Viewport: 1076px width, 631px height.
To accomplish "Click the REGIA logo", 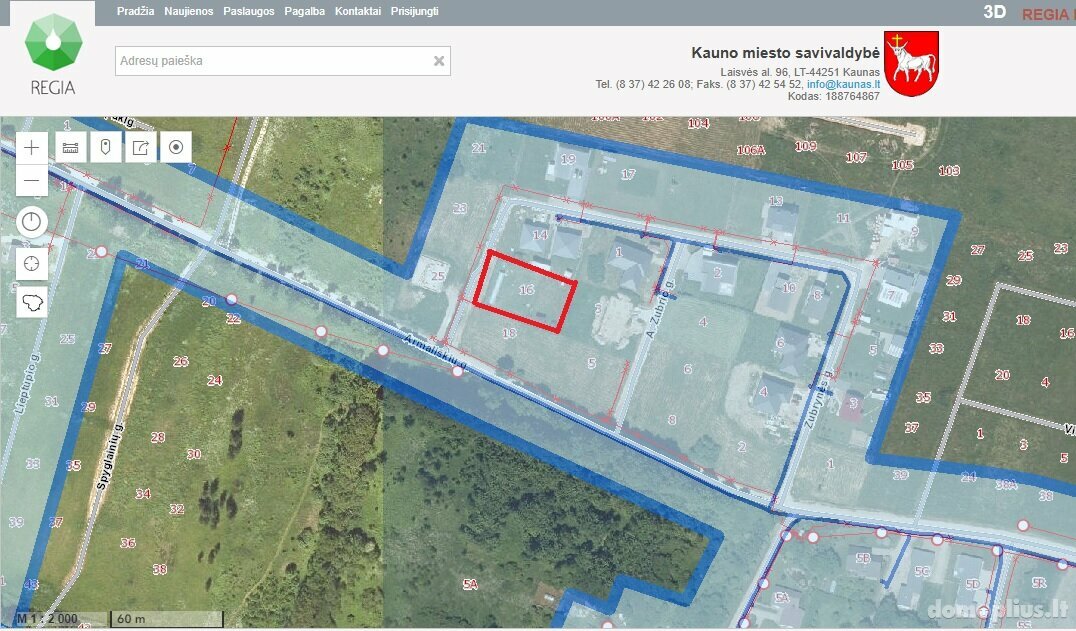I will coord(53,54).
